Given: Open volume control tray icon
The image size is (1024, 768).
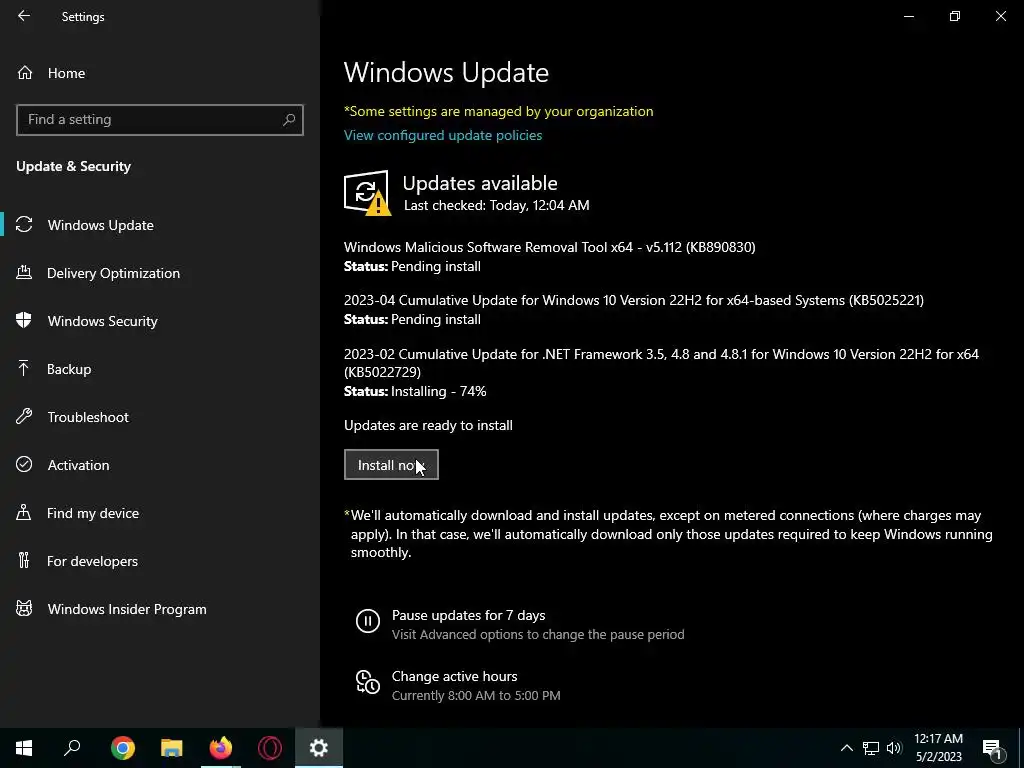Looking at the screenshot, I should click(895, 748).
